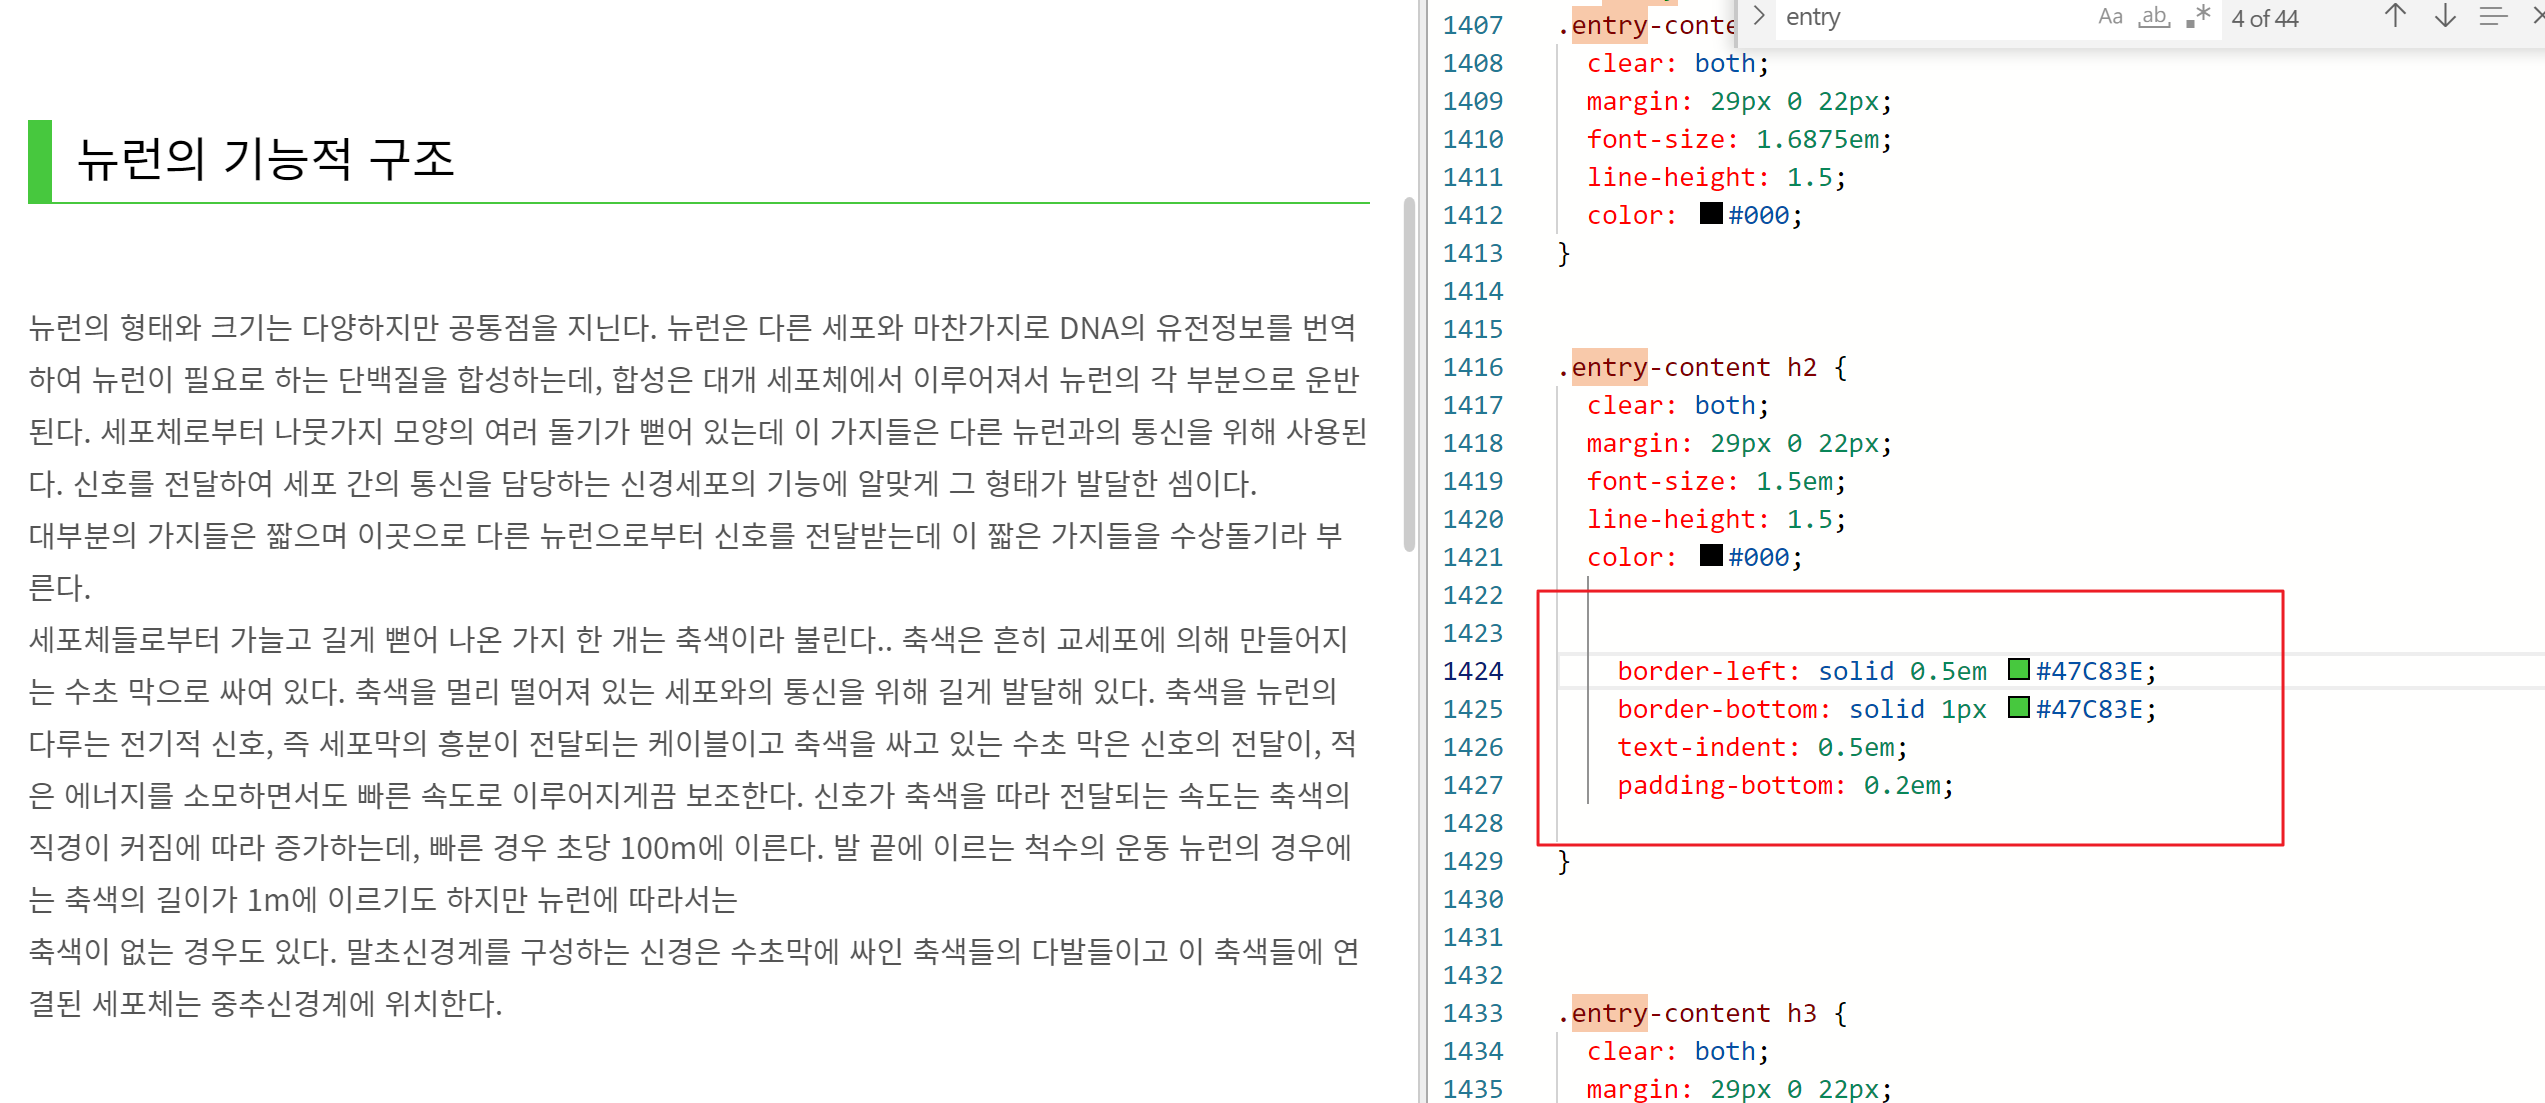Go to previous match arrow
Image resolution: width=2545 pixels, height=1103 pixels.
(2395, 16)
